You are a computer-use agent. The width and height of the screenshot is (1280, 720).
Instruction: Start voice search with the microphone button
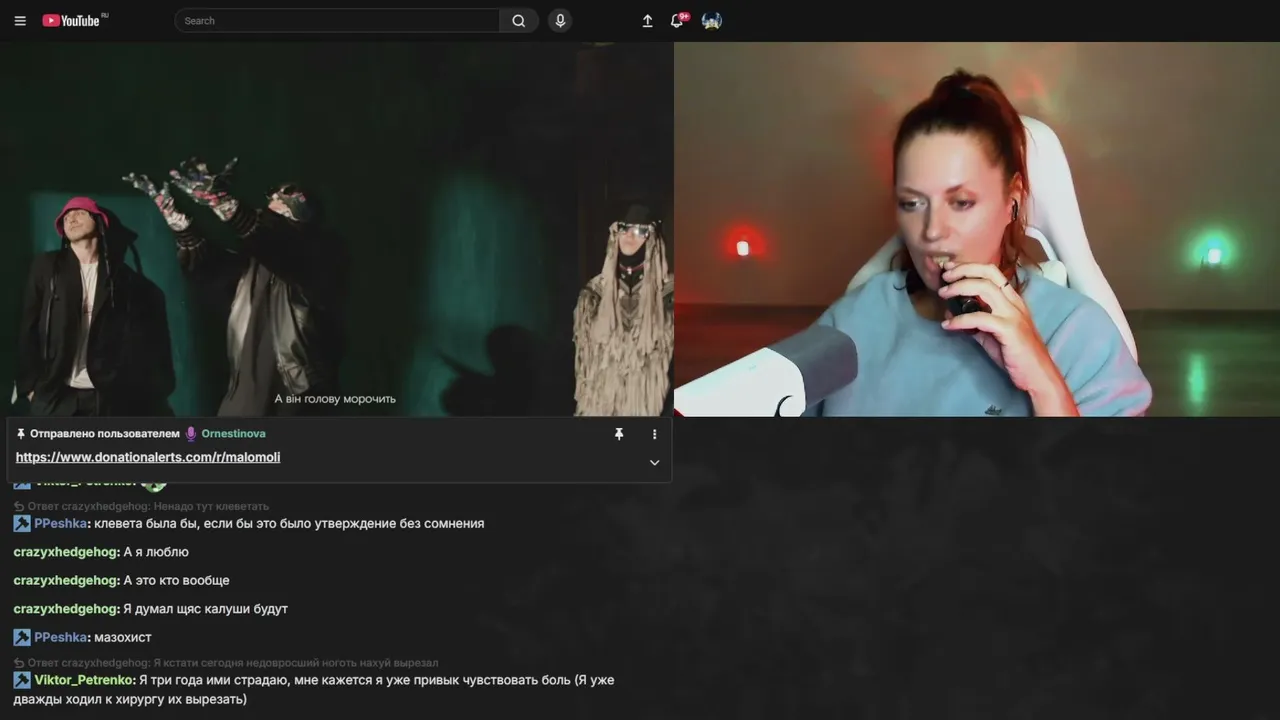pos(560,21)
